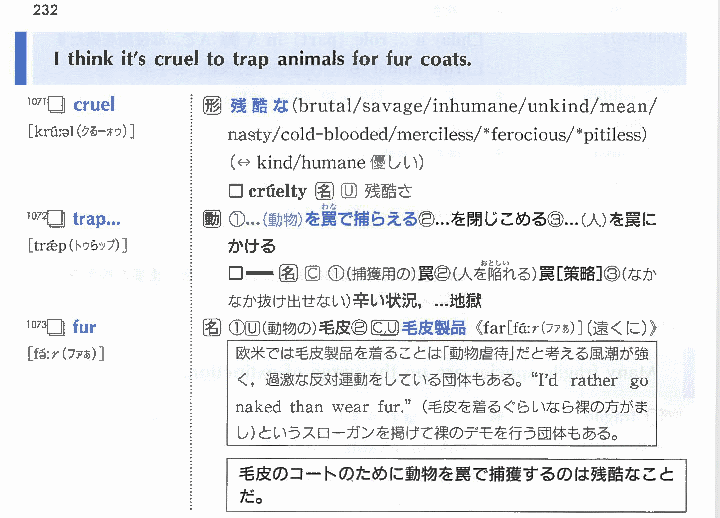
Task: Check the box before the trap noun dash
Action: (236, 274)
